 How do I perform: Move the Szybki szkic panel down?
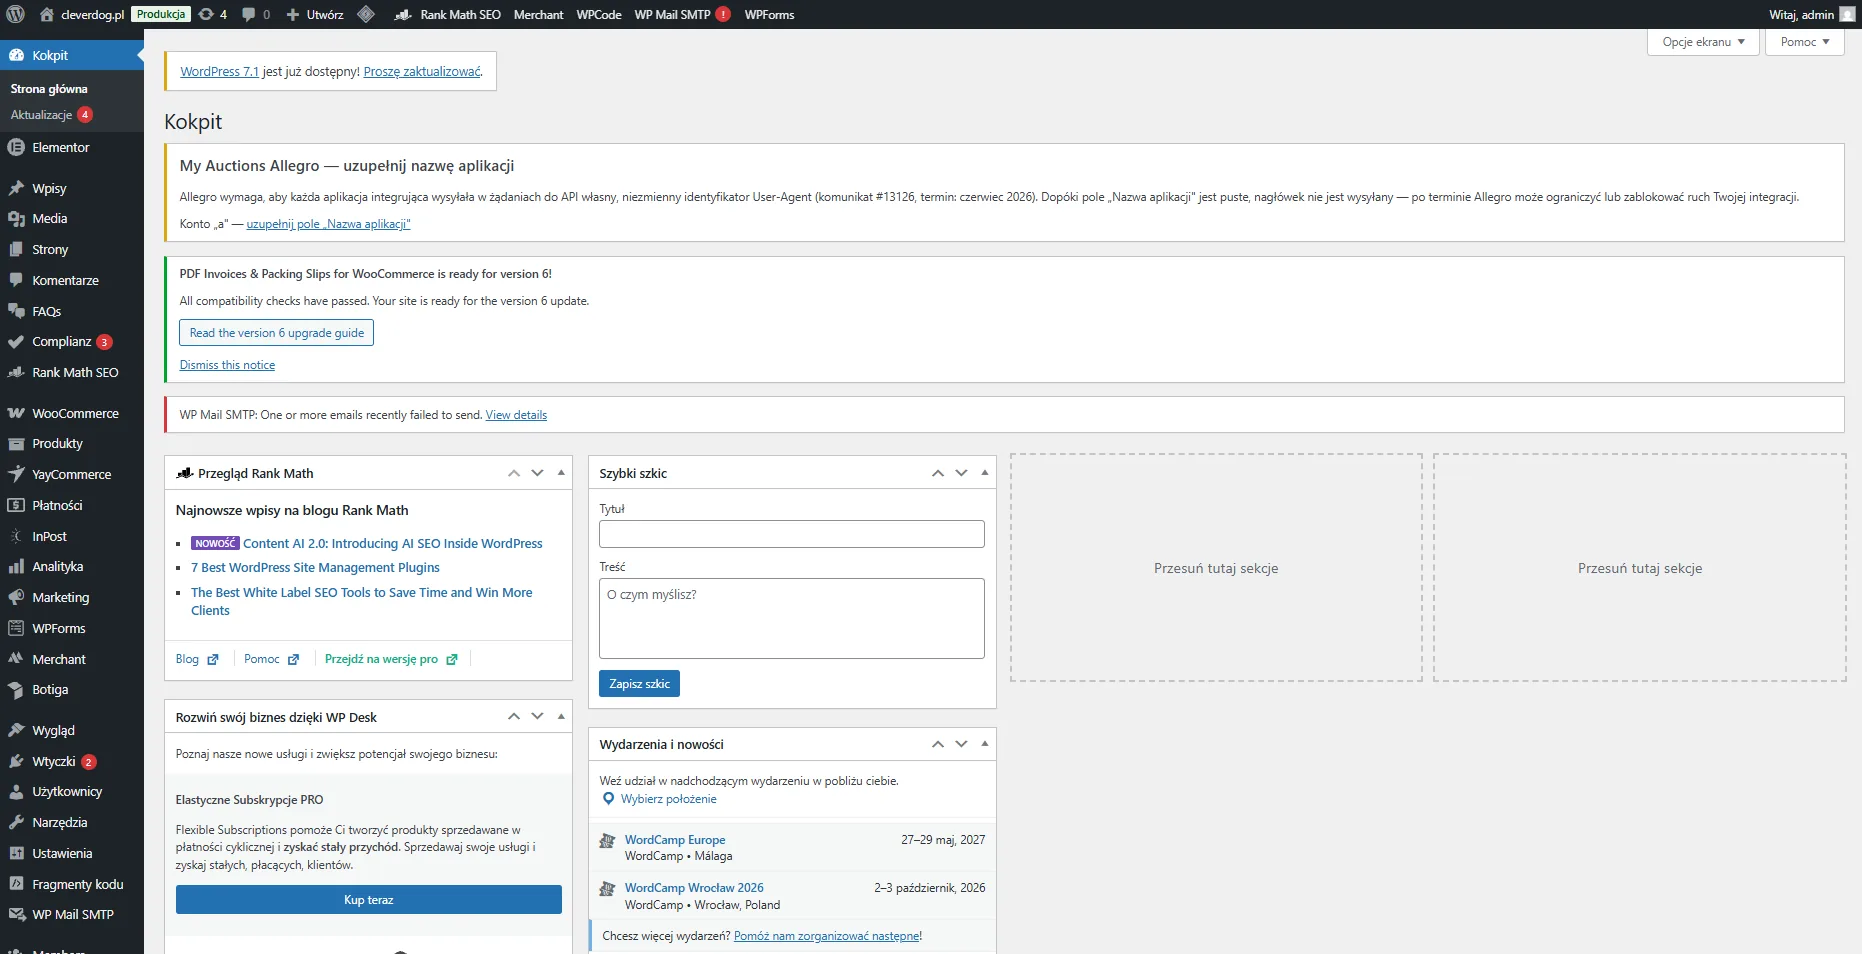coord(961,473)
